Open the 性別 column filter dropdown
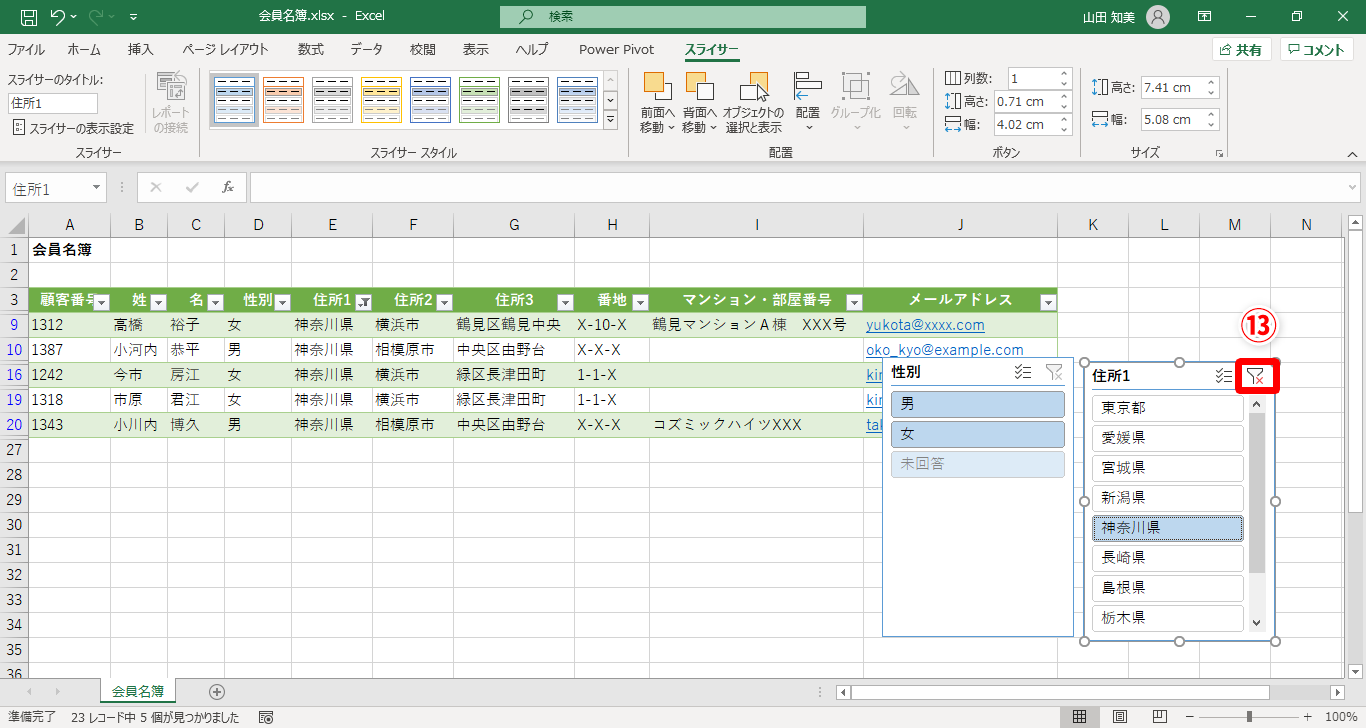The width and height of the screenshot is (1366, 728). pos(282,302)
